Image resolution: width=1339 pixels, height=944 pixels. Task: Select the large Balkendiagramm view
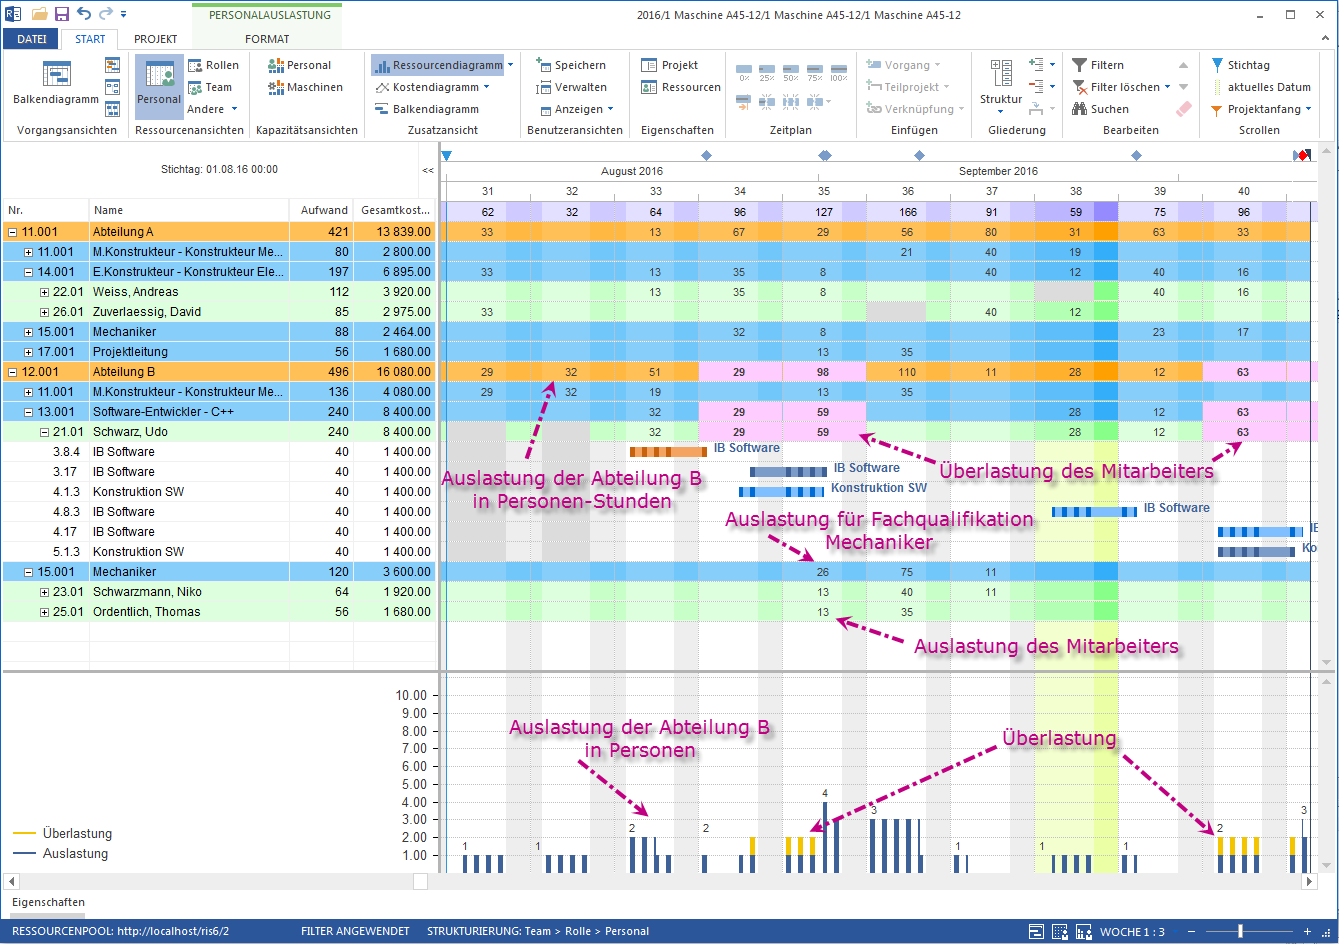[x=56, y=84]
